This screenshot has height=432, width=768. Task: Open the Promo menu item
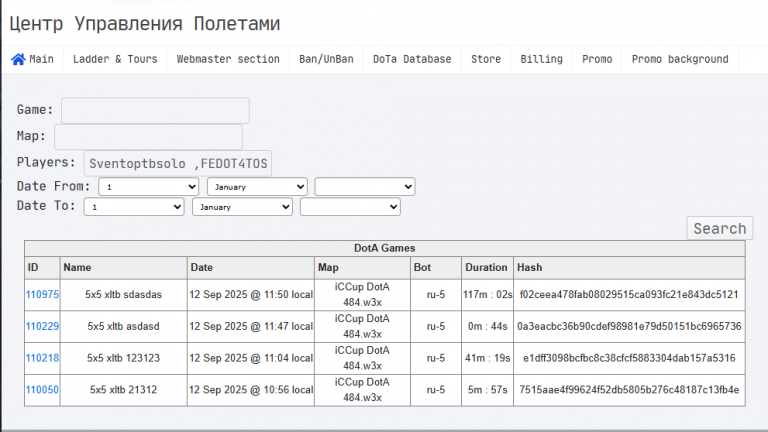[x=597, y=59]
